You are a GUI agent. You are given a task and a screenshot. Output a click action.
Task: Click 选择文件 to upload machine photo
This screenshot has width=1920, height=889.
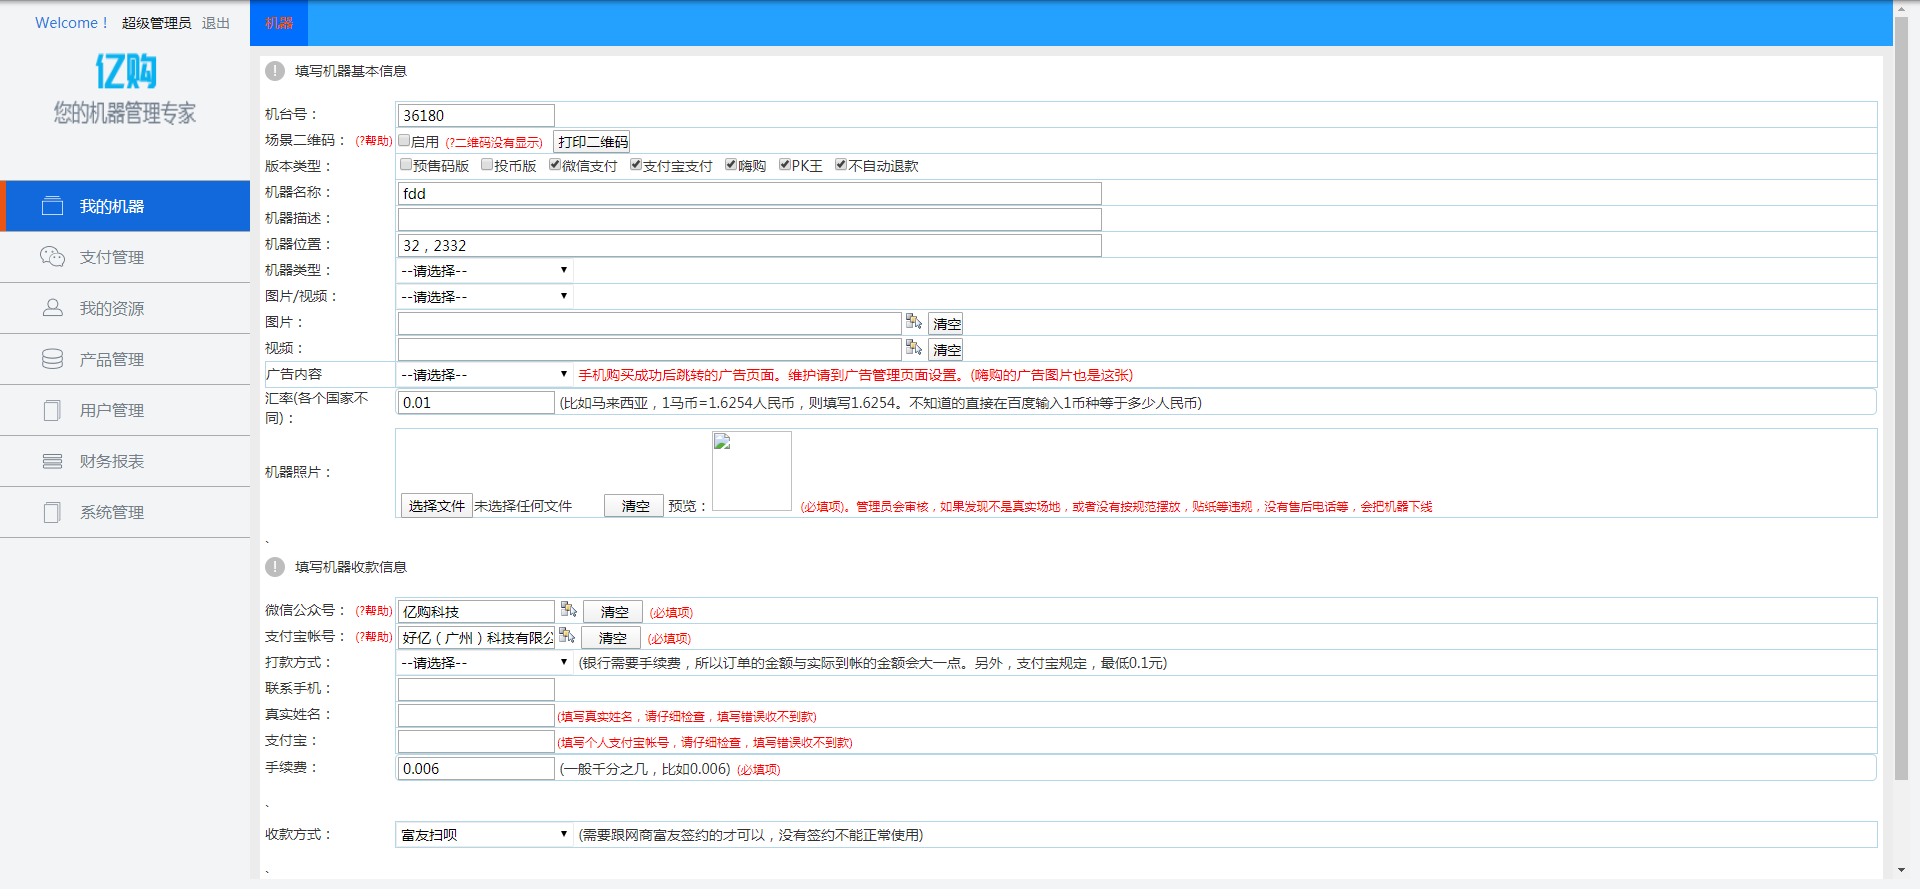[x=436, y=506]
